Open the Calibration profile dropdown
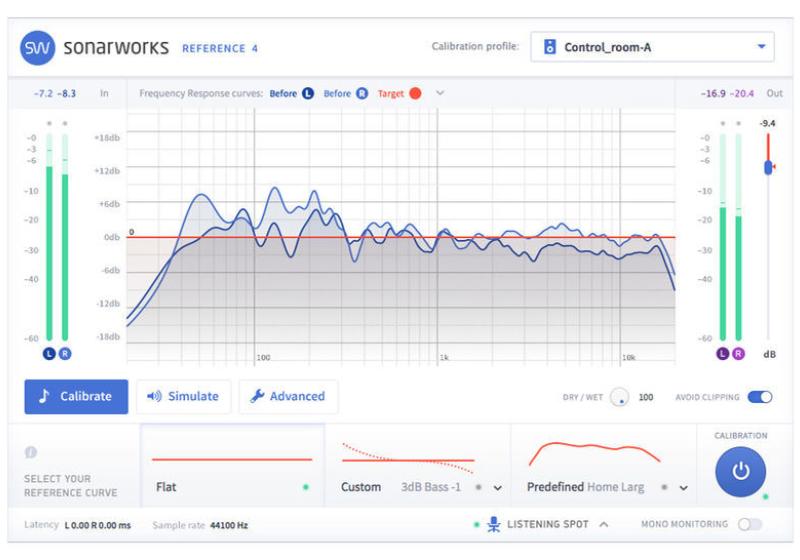Viewport: 800px width, 560px height. (760, 46)
